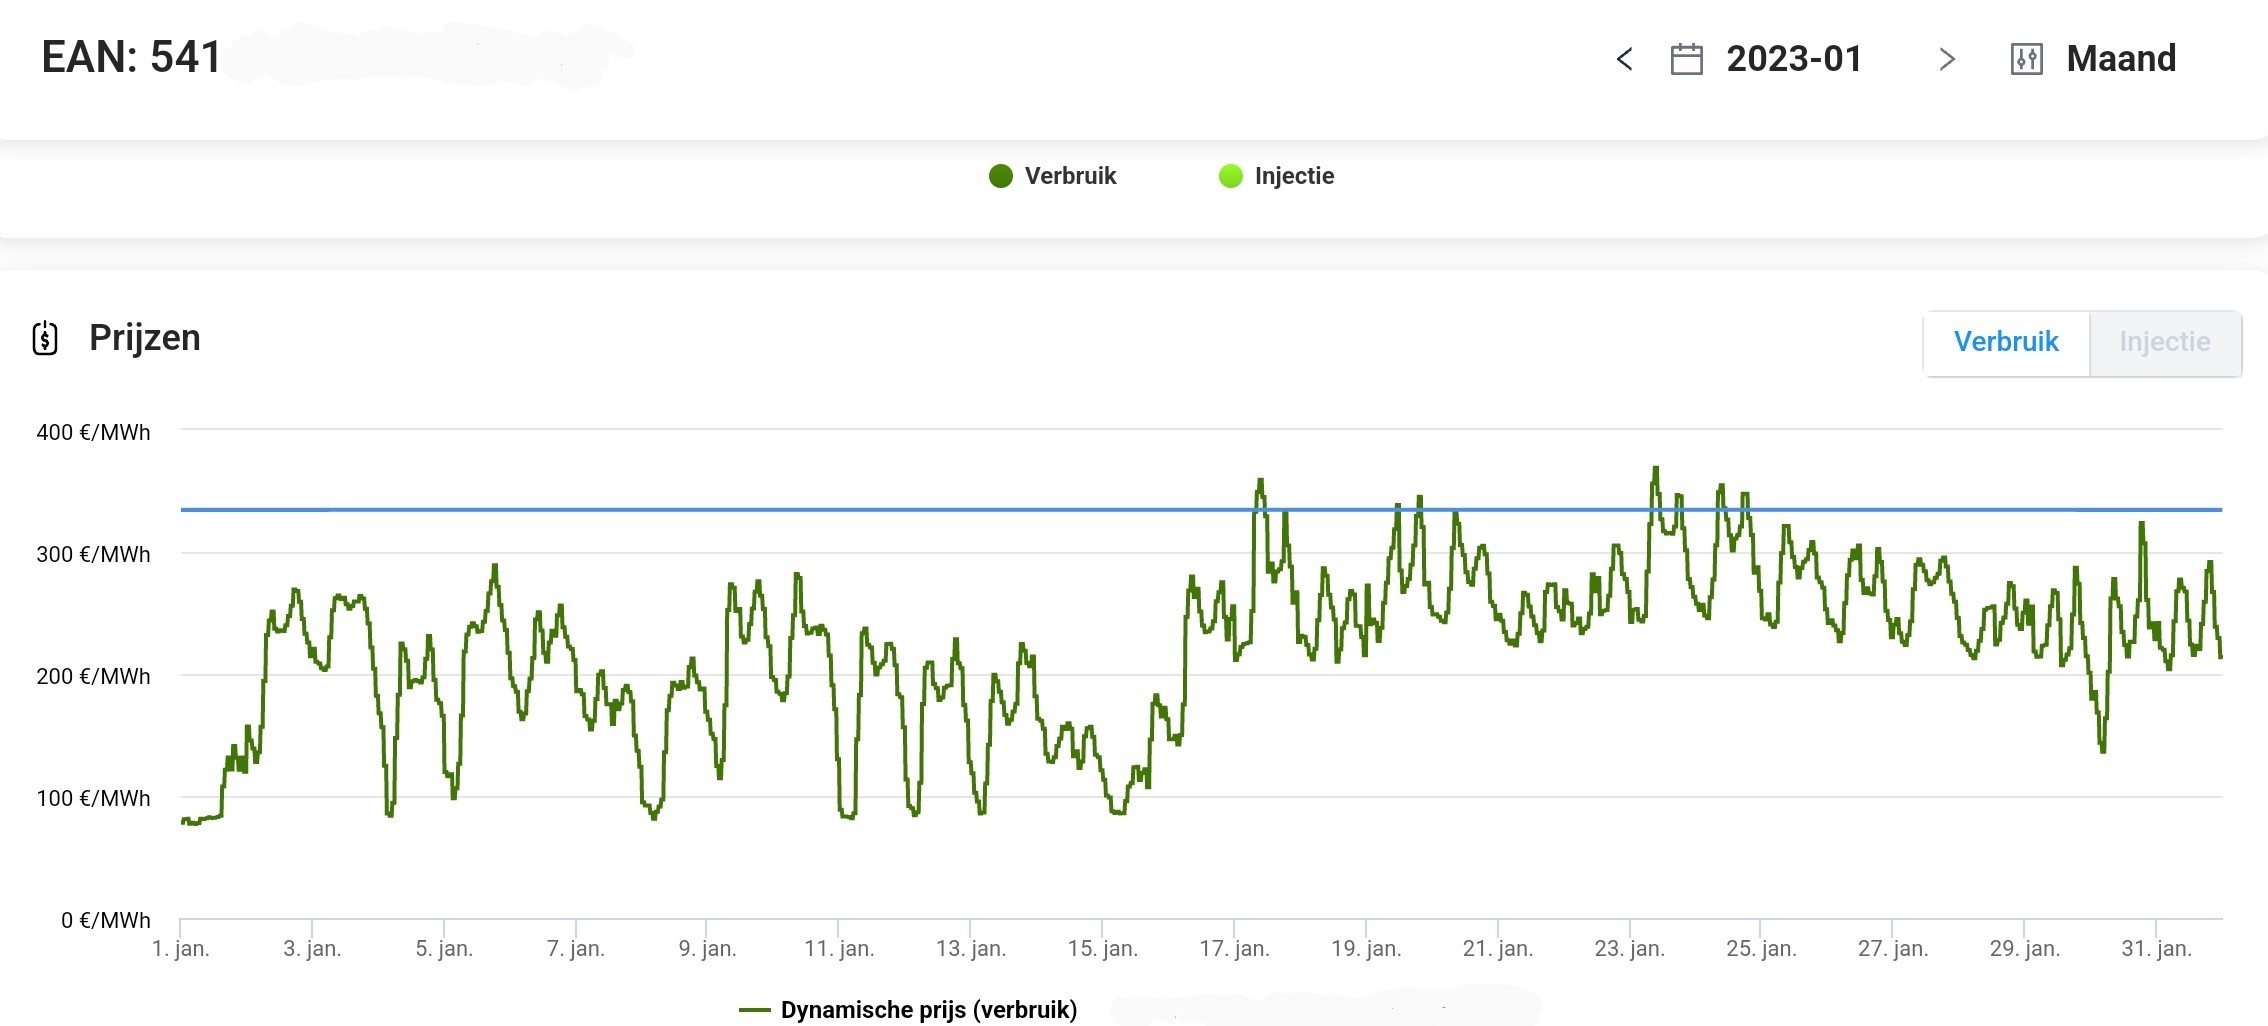Screen dimensions: 2268x1026
Task: Click the EAN: 541 heading
Action: pyautogui.click(x=131, y=57)
